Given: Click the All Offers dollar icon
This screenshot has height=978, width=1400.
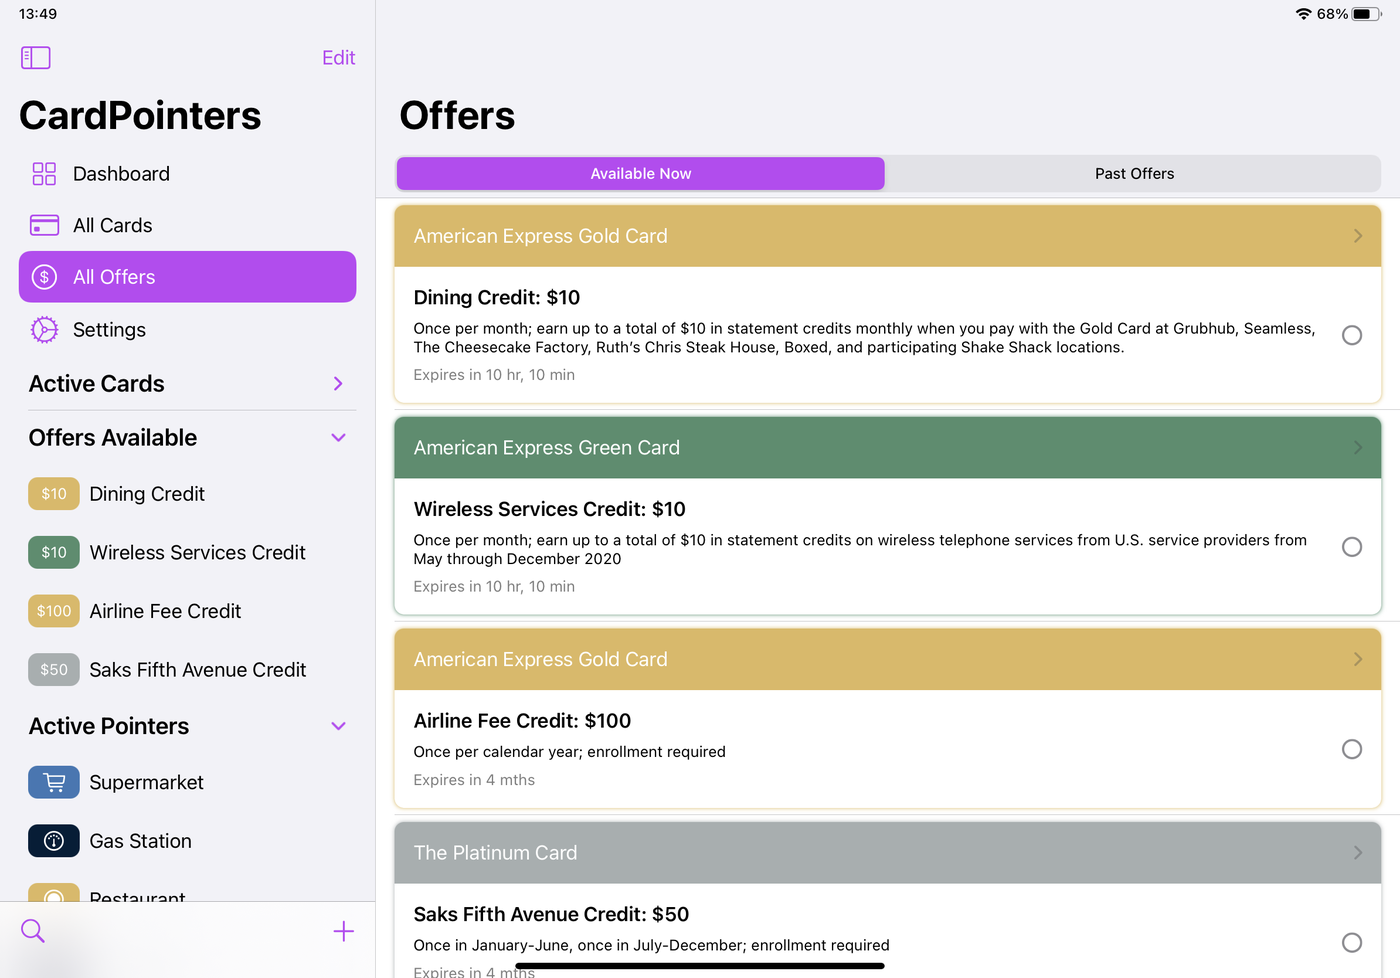Looking at the screenshot, I should point(44,277).
